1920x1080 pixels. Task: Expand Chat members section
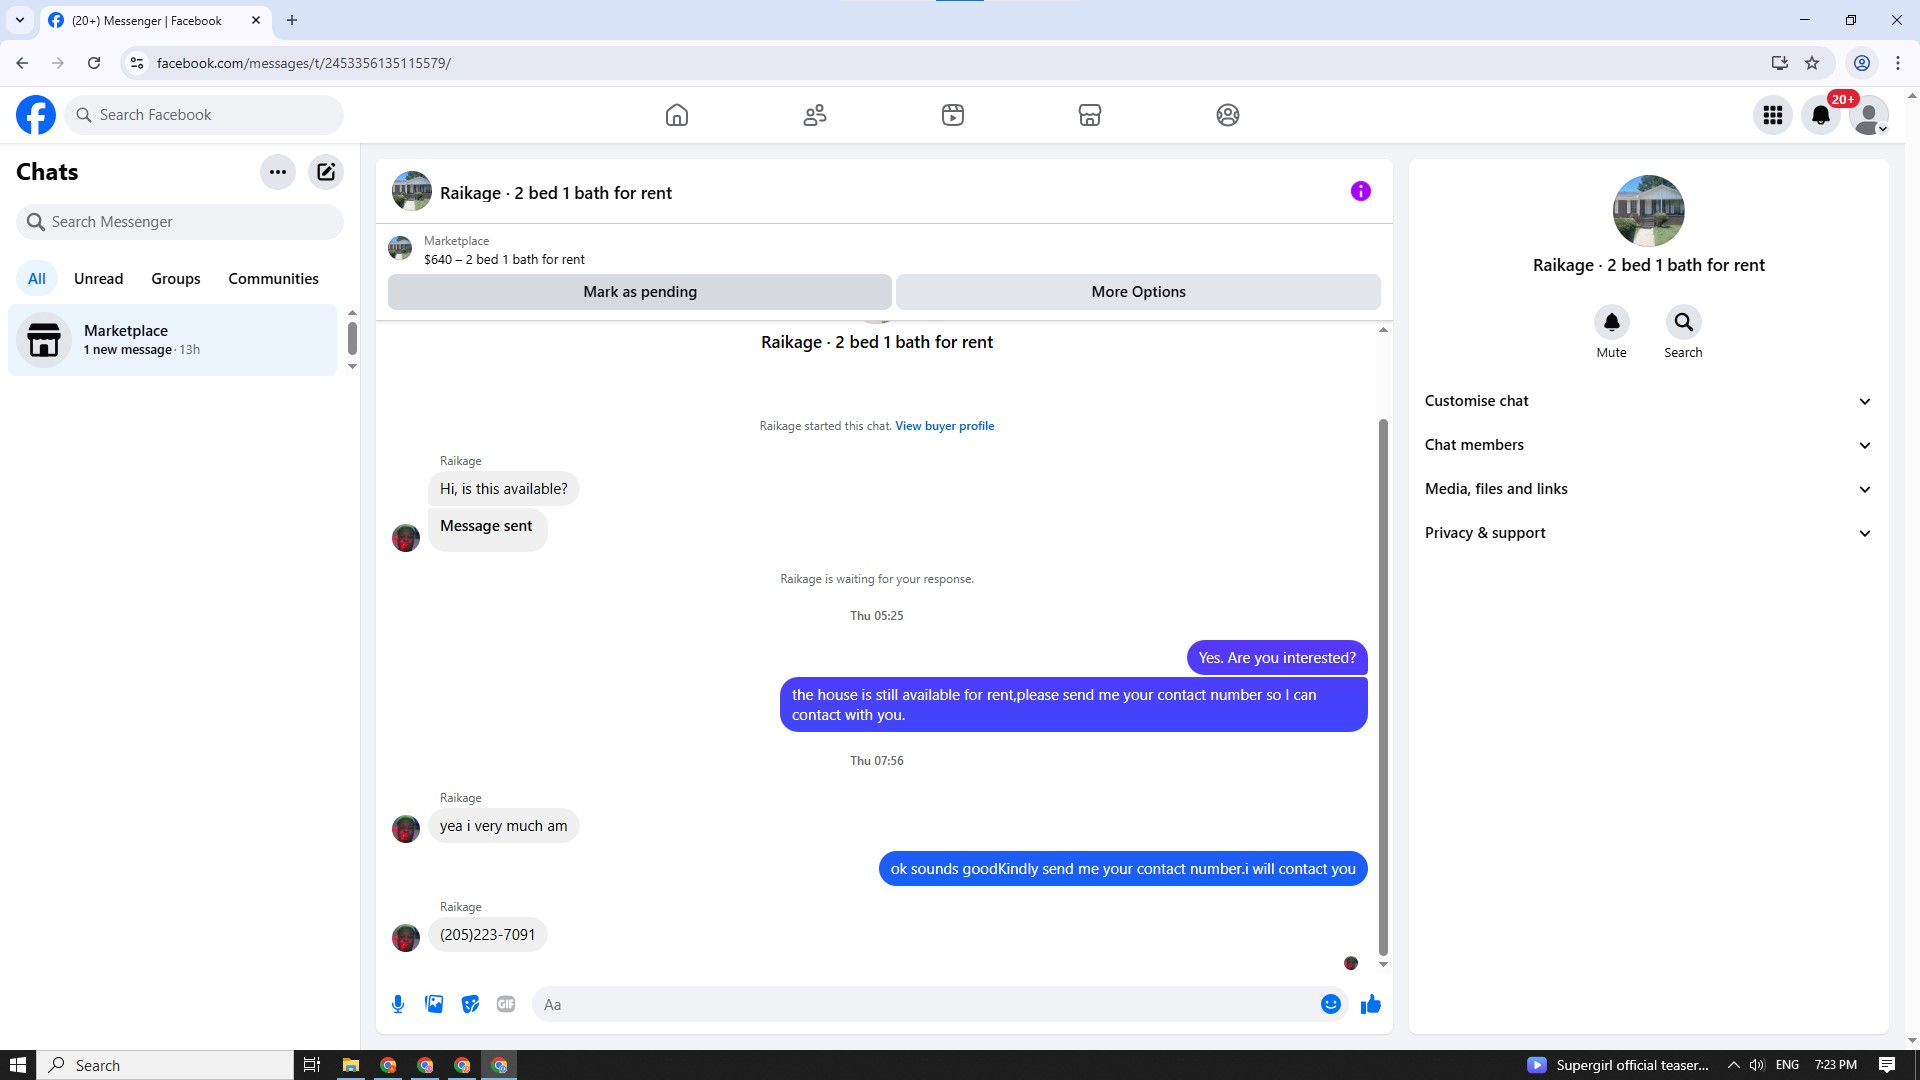(x=1648, y=445)
